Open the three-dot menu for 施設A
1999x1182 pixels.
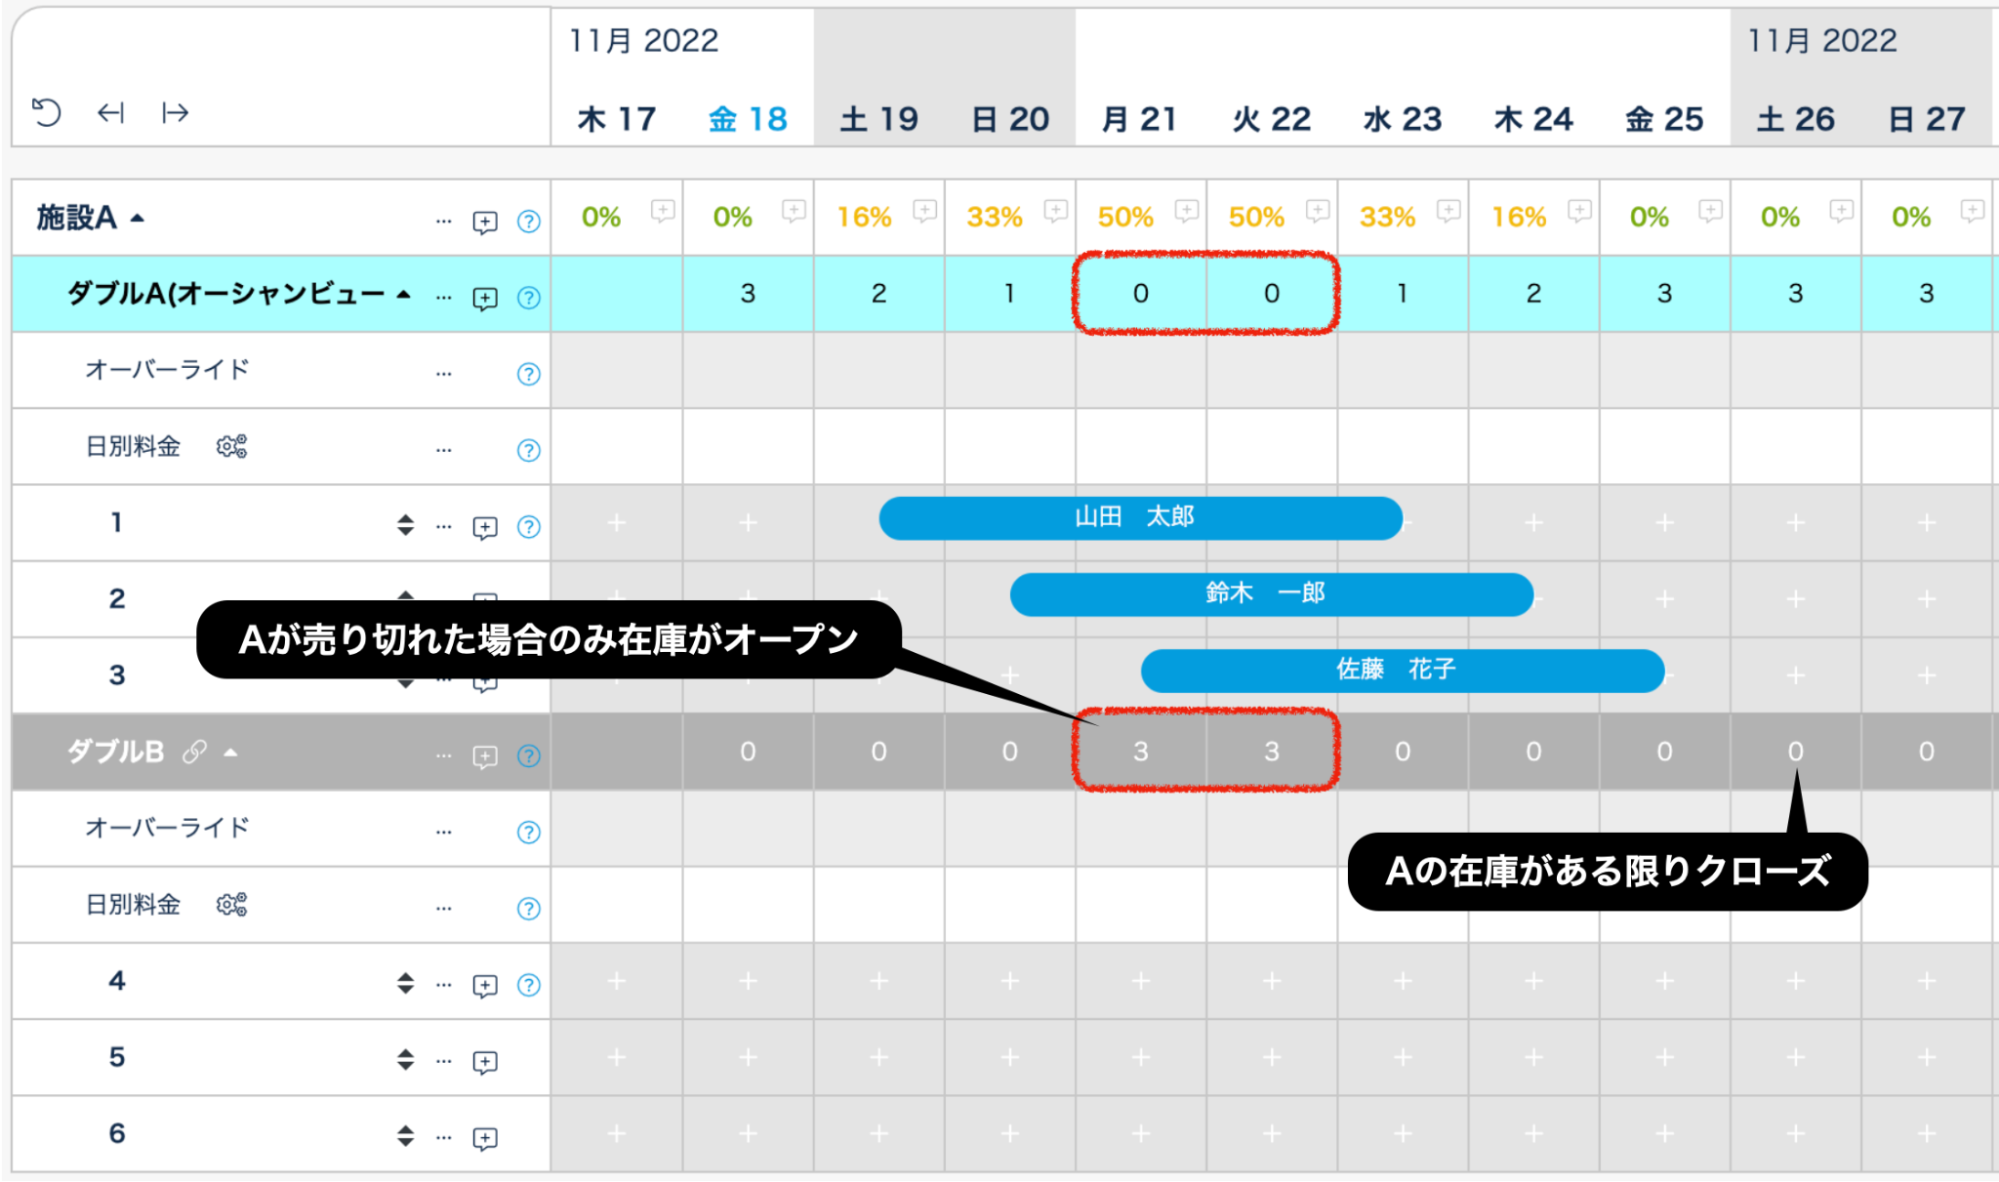[444, 221]
